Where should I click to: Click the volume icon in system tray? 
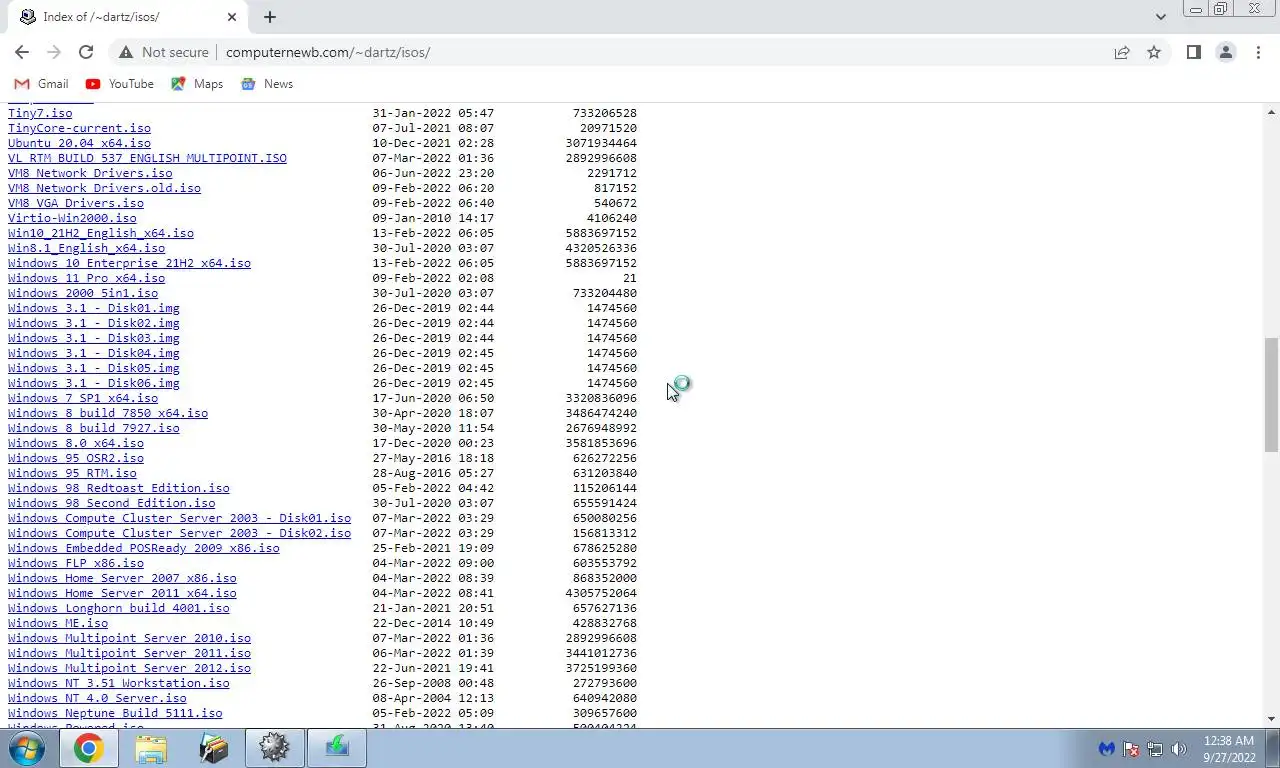point(1179,749)
